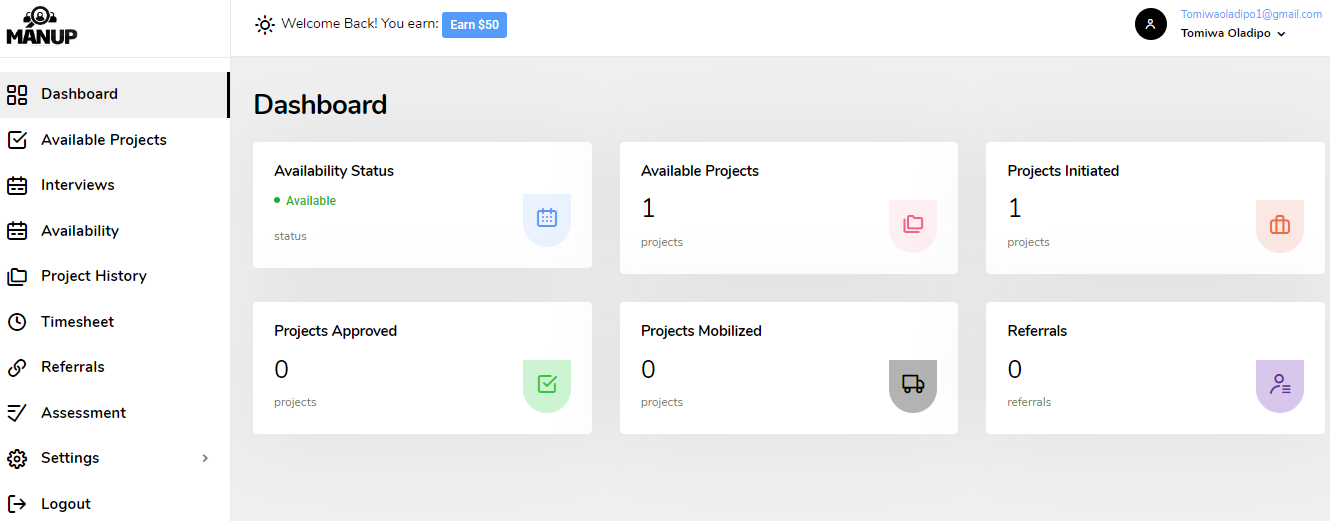Click the Logout arrow icon in sidebar
This screenshot has width=1330, height=521.
pyautogui.click(x=17, y=504)
